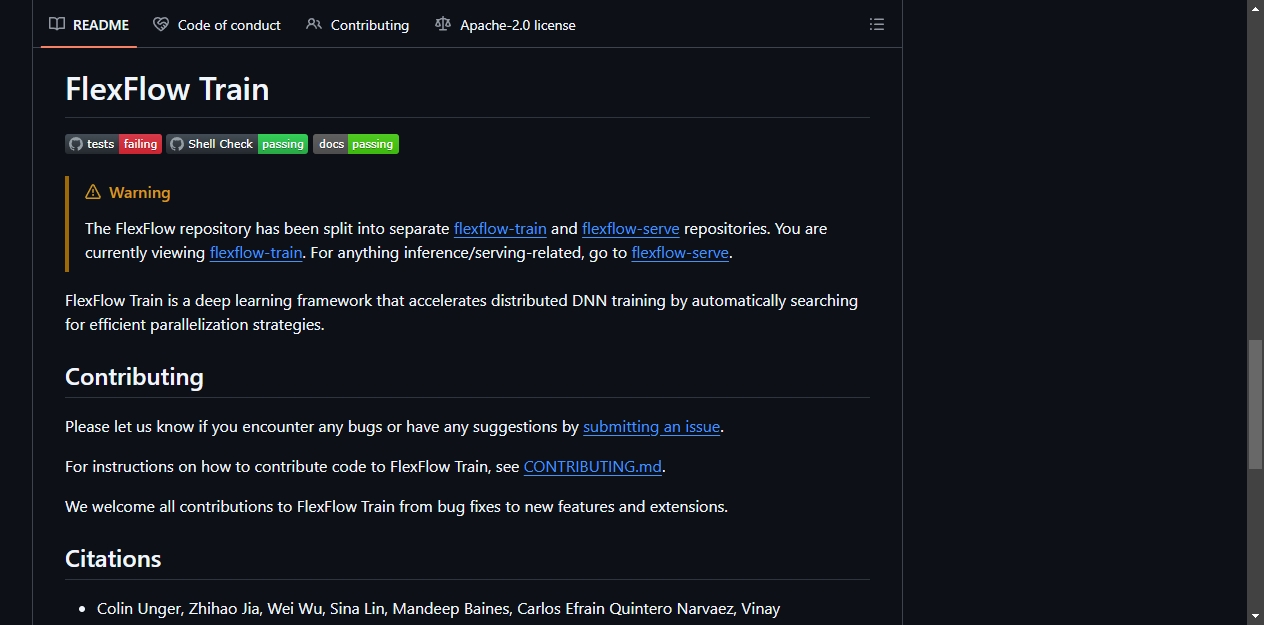The height and width of the screenshot is (625, 1264).
Task: Open the README tab
Action: point(90,24)
